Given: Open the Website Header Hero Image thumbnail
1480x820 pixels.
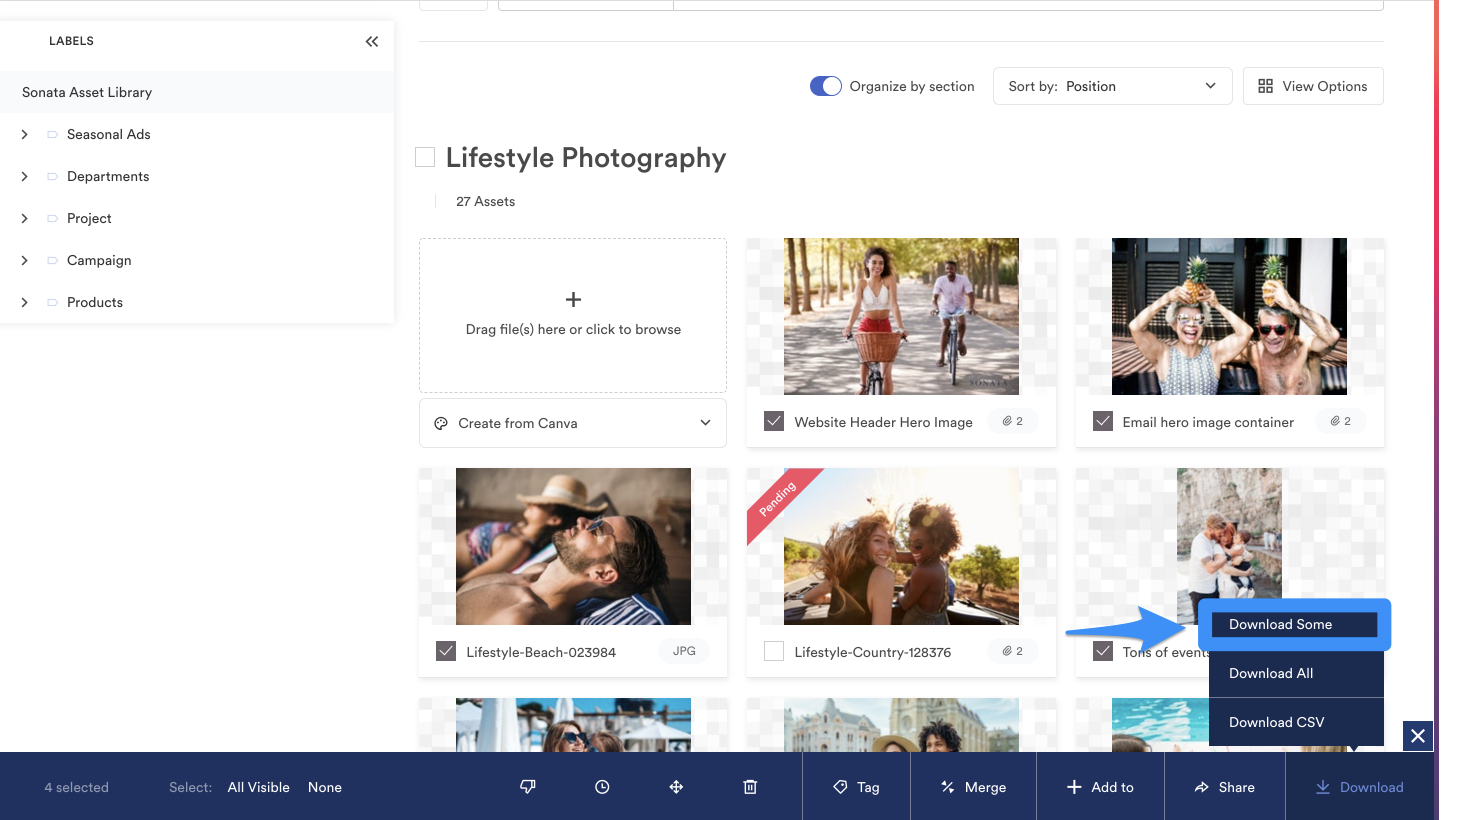Looking at the screenshot, I should 901,316.
